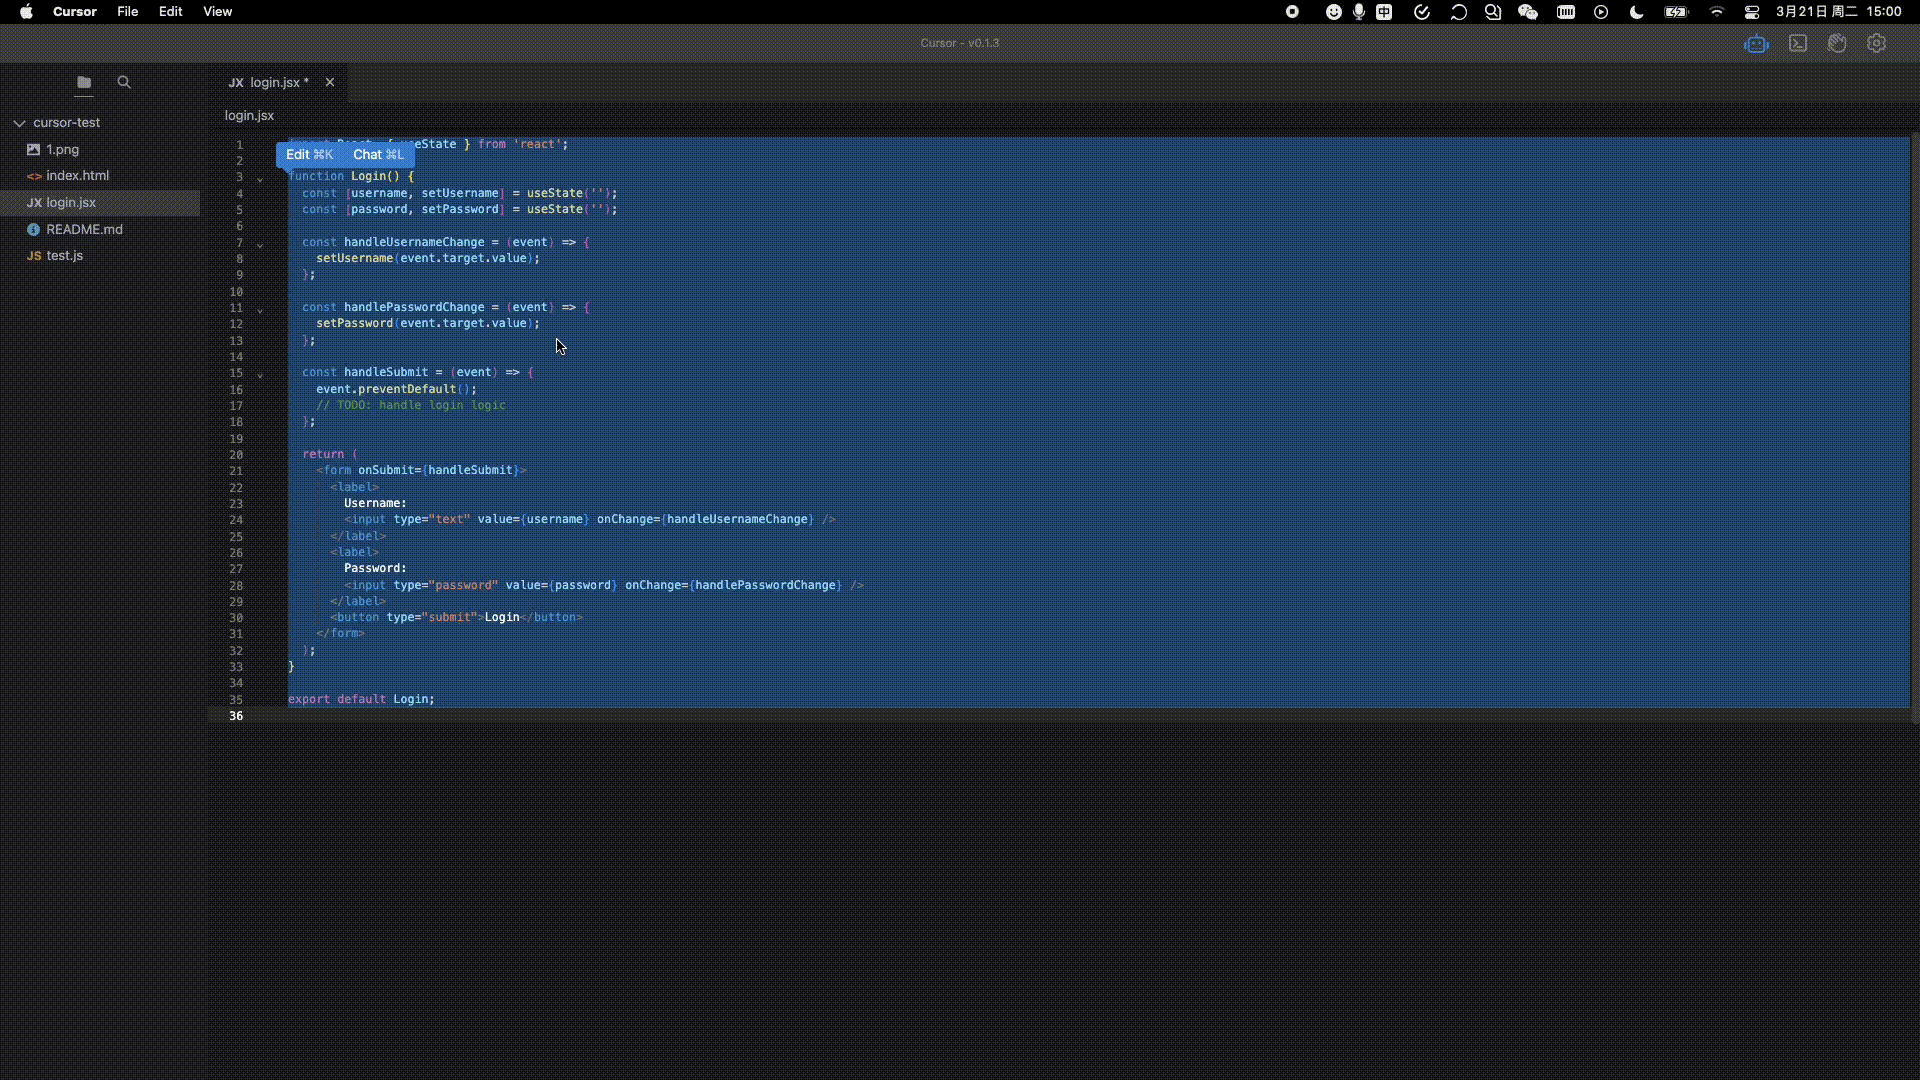Click the Edit ⌘K popup button

tap(309, 155)
